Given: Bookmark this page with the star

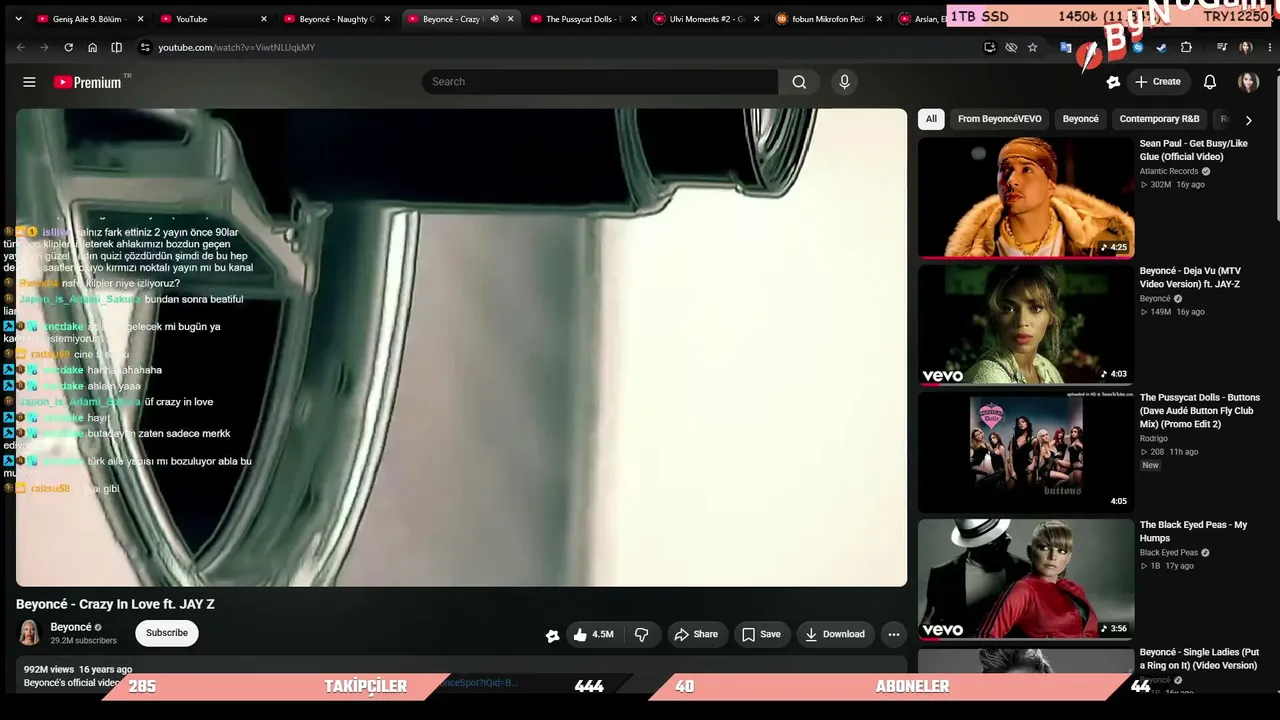Looking at the screenshot, I should tap(1032, 47).
